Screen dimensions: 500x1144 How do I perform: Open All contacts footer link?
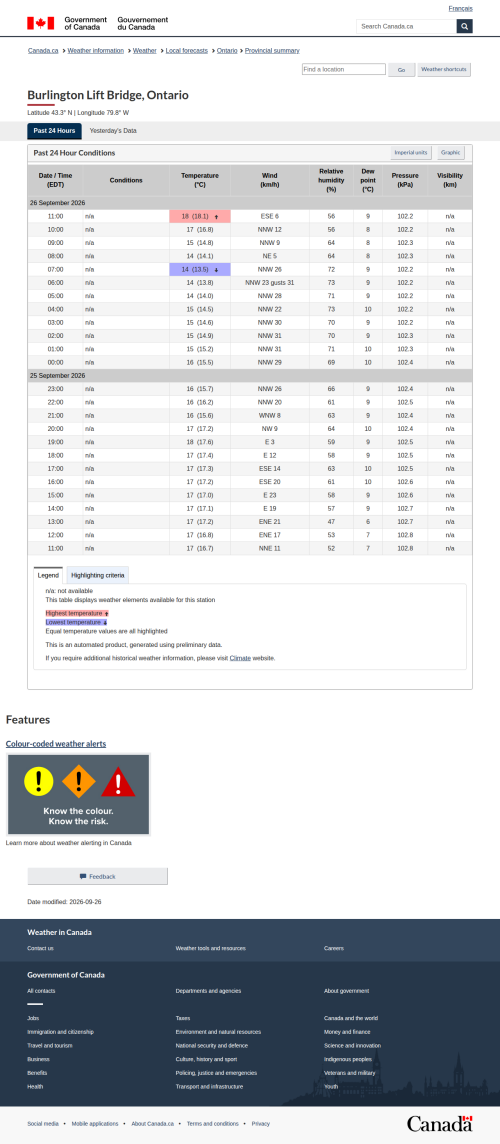(41, 991)
